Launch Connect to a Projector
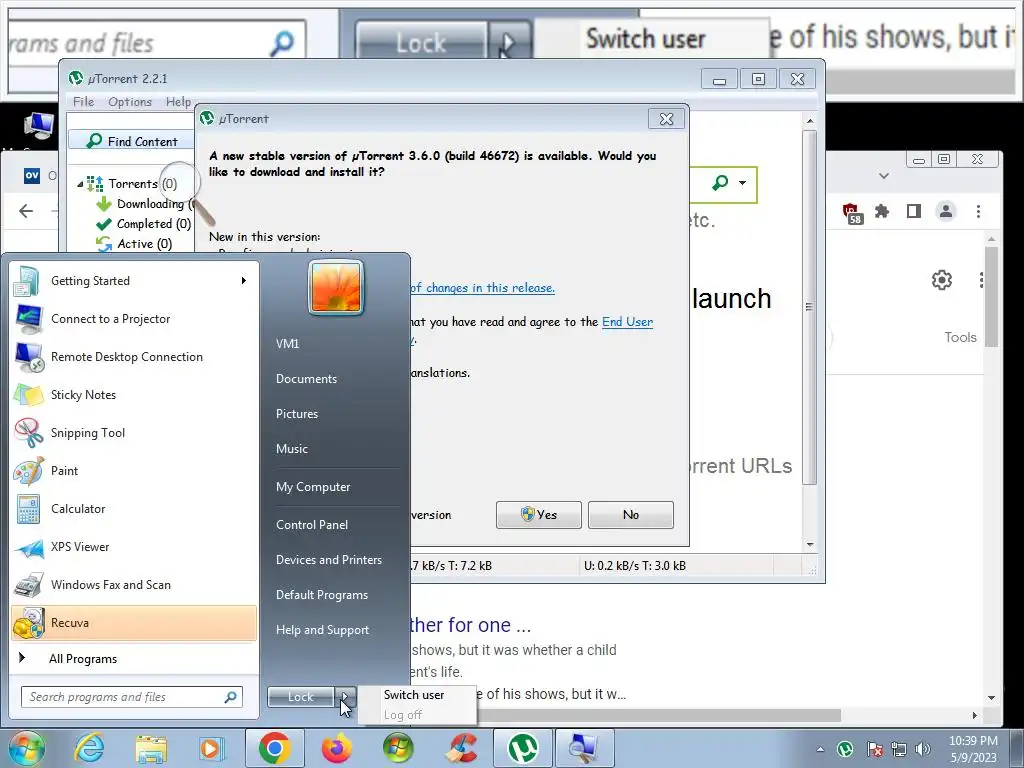 click(x=134, y=319)
